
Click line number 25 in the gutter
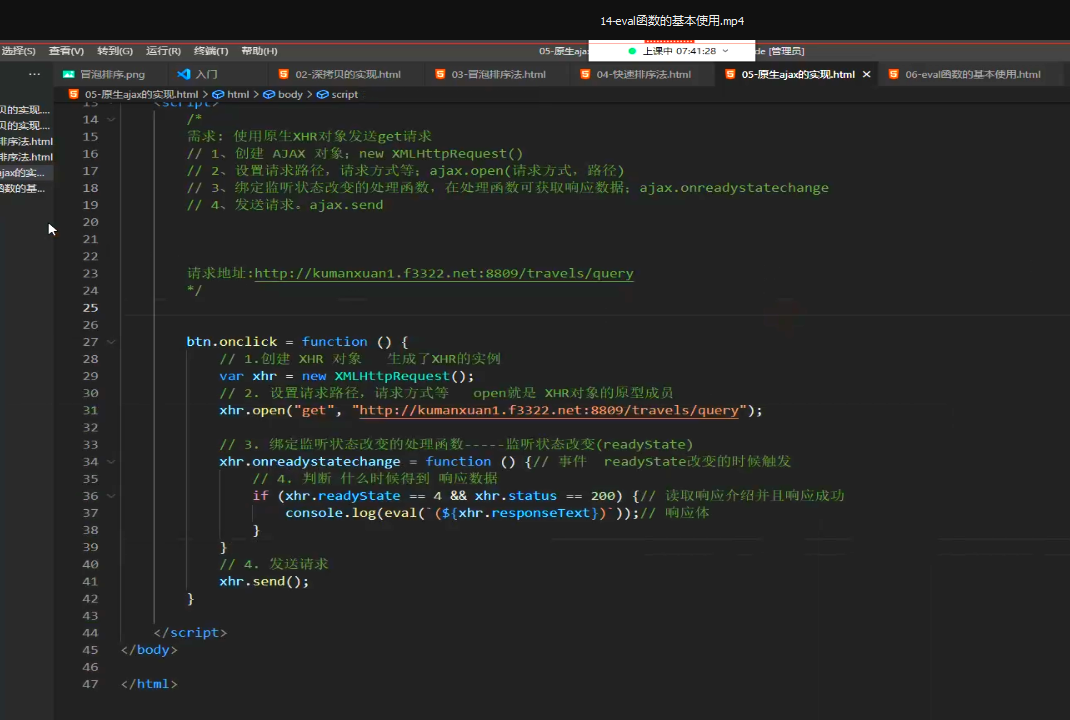90,308
